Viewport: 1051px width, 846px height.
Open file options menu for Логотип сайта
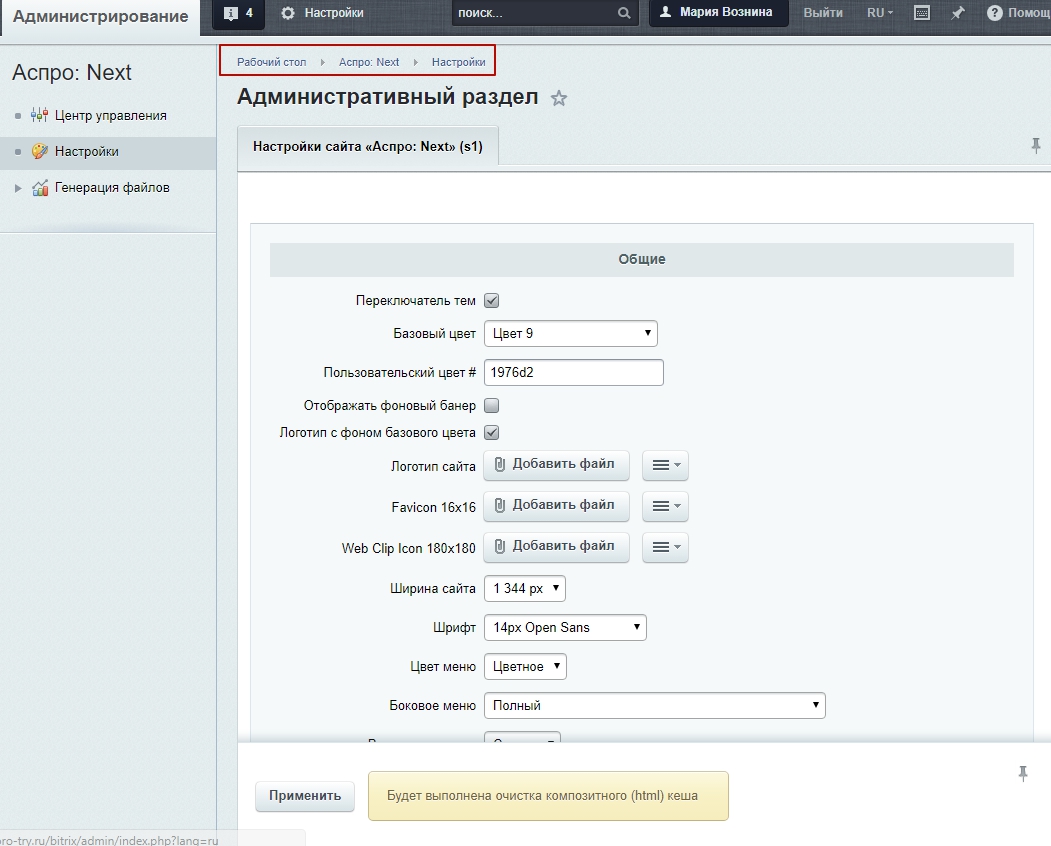click(x=666, y=465)
